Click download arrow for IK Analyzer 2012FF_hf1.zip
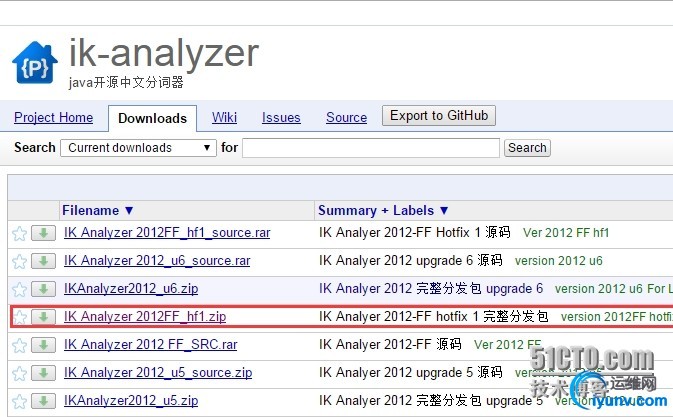673x417 pixels. [43, 317]
